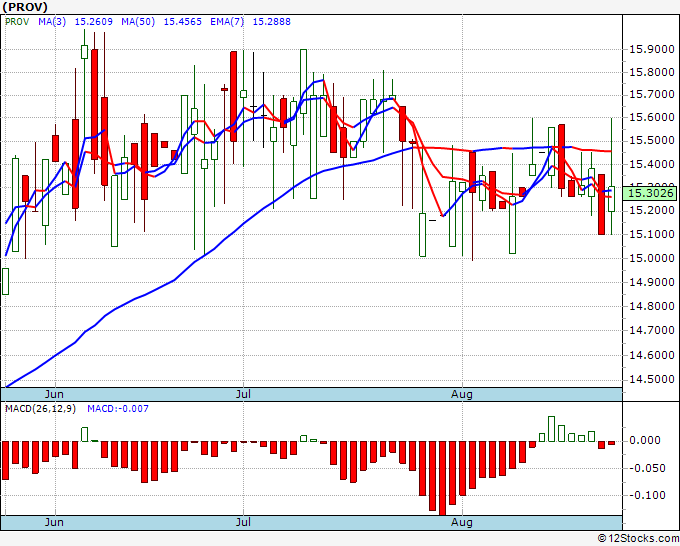
Task: Click the 15.8000 price axis label
Action: click(x=652, y=72)
